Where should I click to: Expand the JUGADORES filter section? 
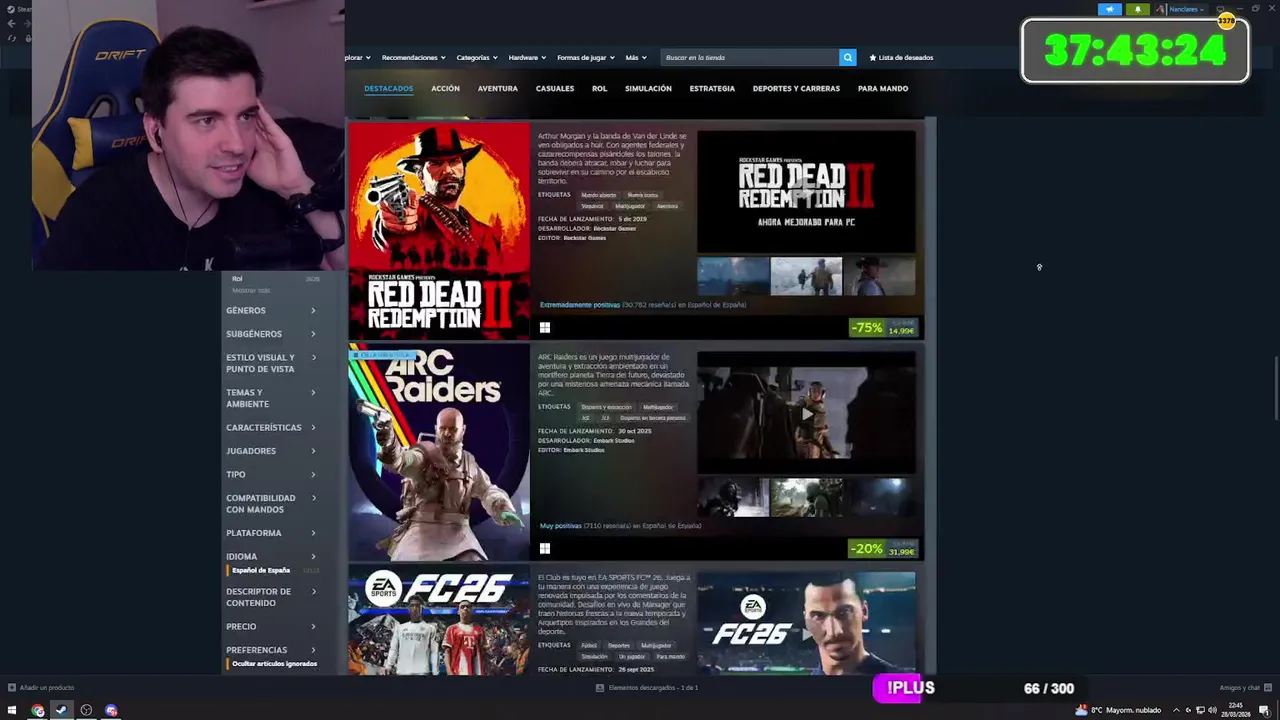pos(271,451)
